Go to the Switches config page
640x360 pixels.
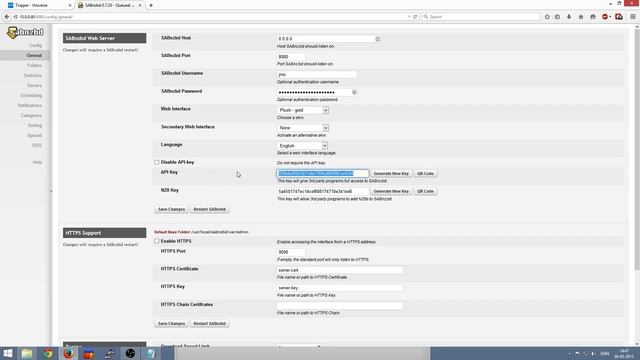[33, 76]
